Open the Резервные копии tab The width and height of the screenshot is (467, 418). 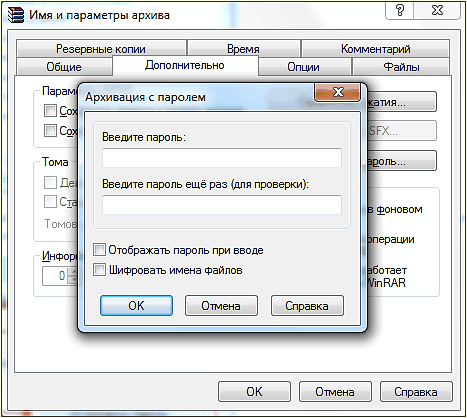coord(101,49)
